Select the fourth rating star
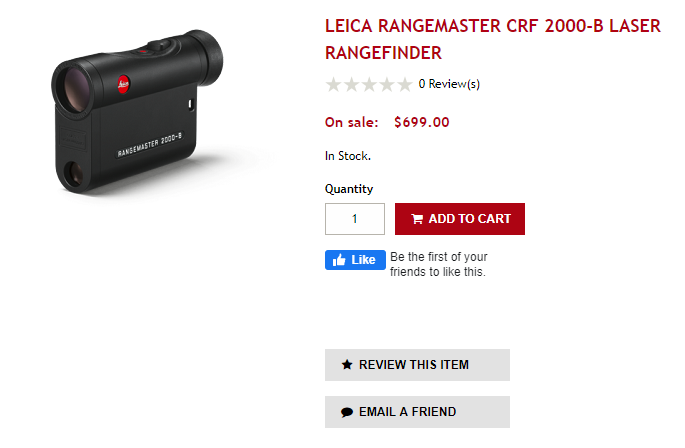This screenshot has height=448, width=685. pyautogui.click(x=387, y=84)
